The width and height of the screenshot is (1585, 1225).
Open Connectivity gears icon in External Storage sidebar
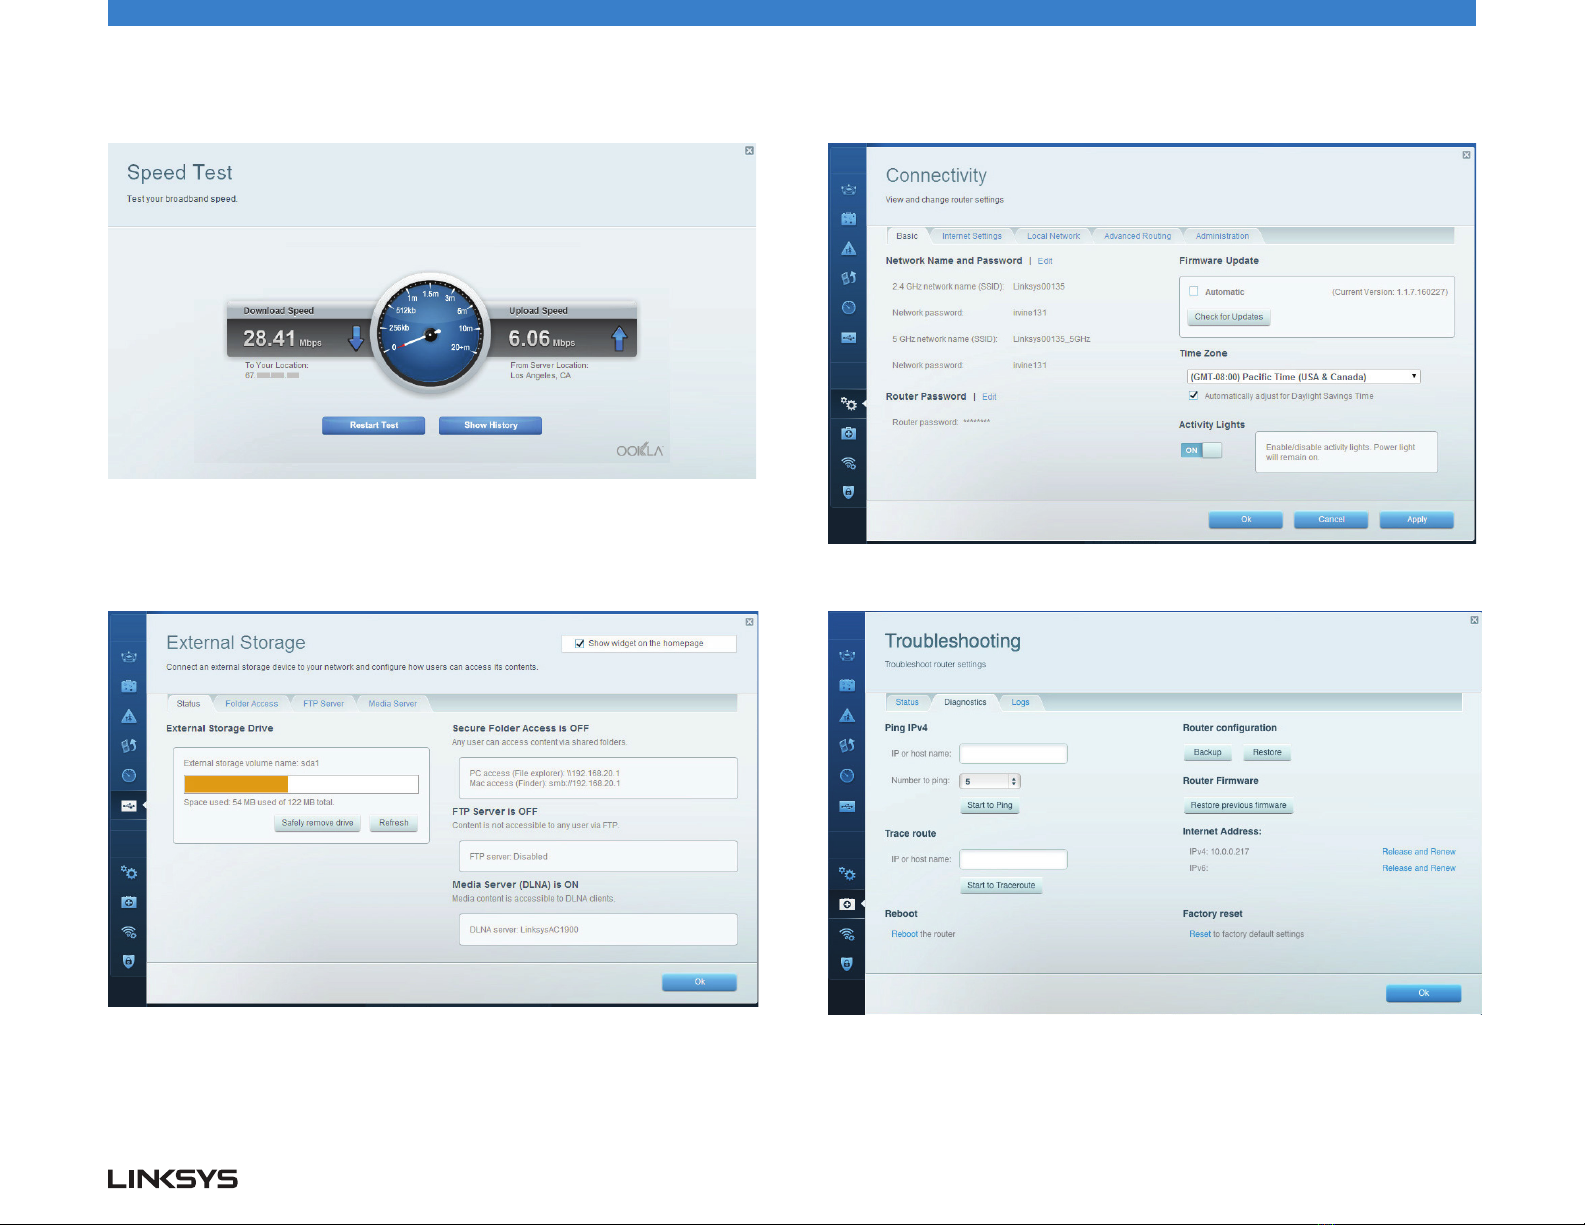pos(128,873)
